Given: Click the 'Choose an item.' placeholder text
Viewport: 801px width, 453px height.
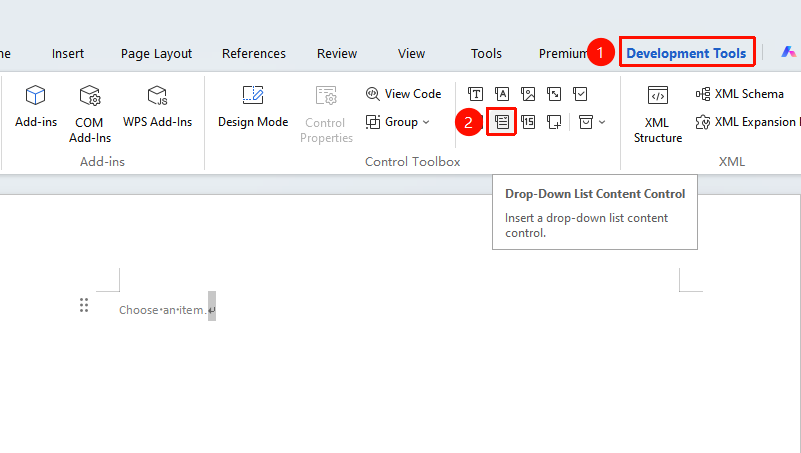Looking at the screenshot, I should [162, 310].
